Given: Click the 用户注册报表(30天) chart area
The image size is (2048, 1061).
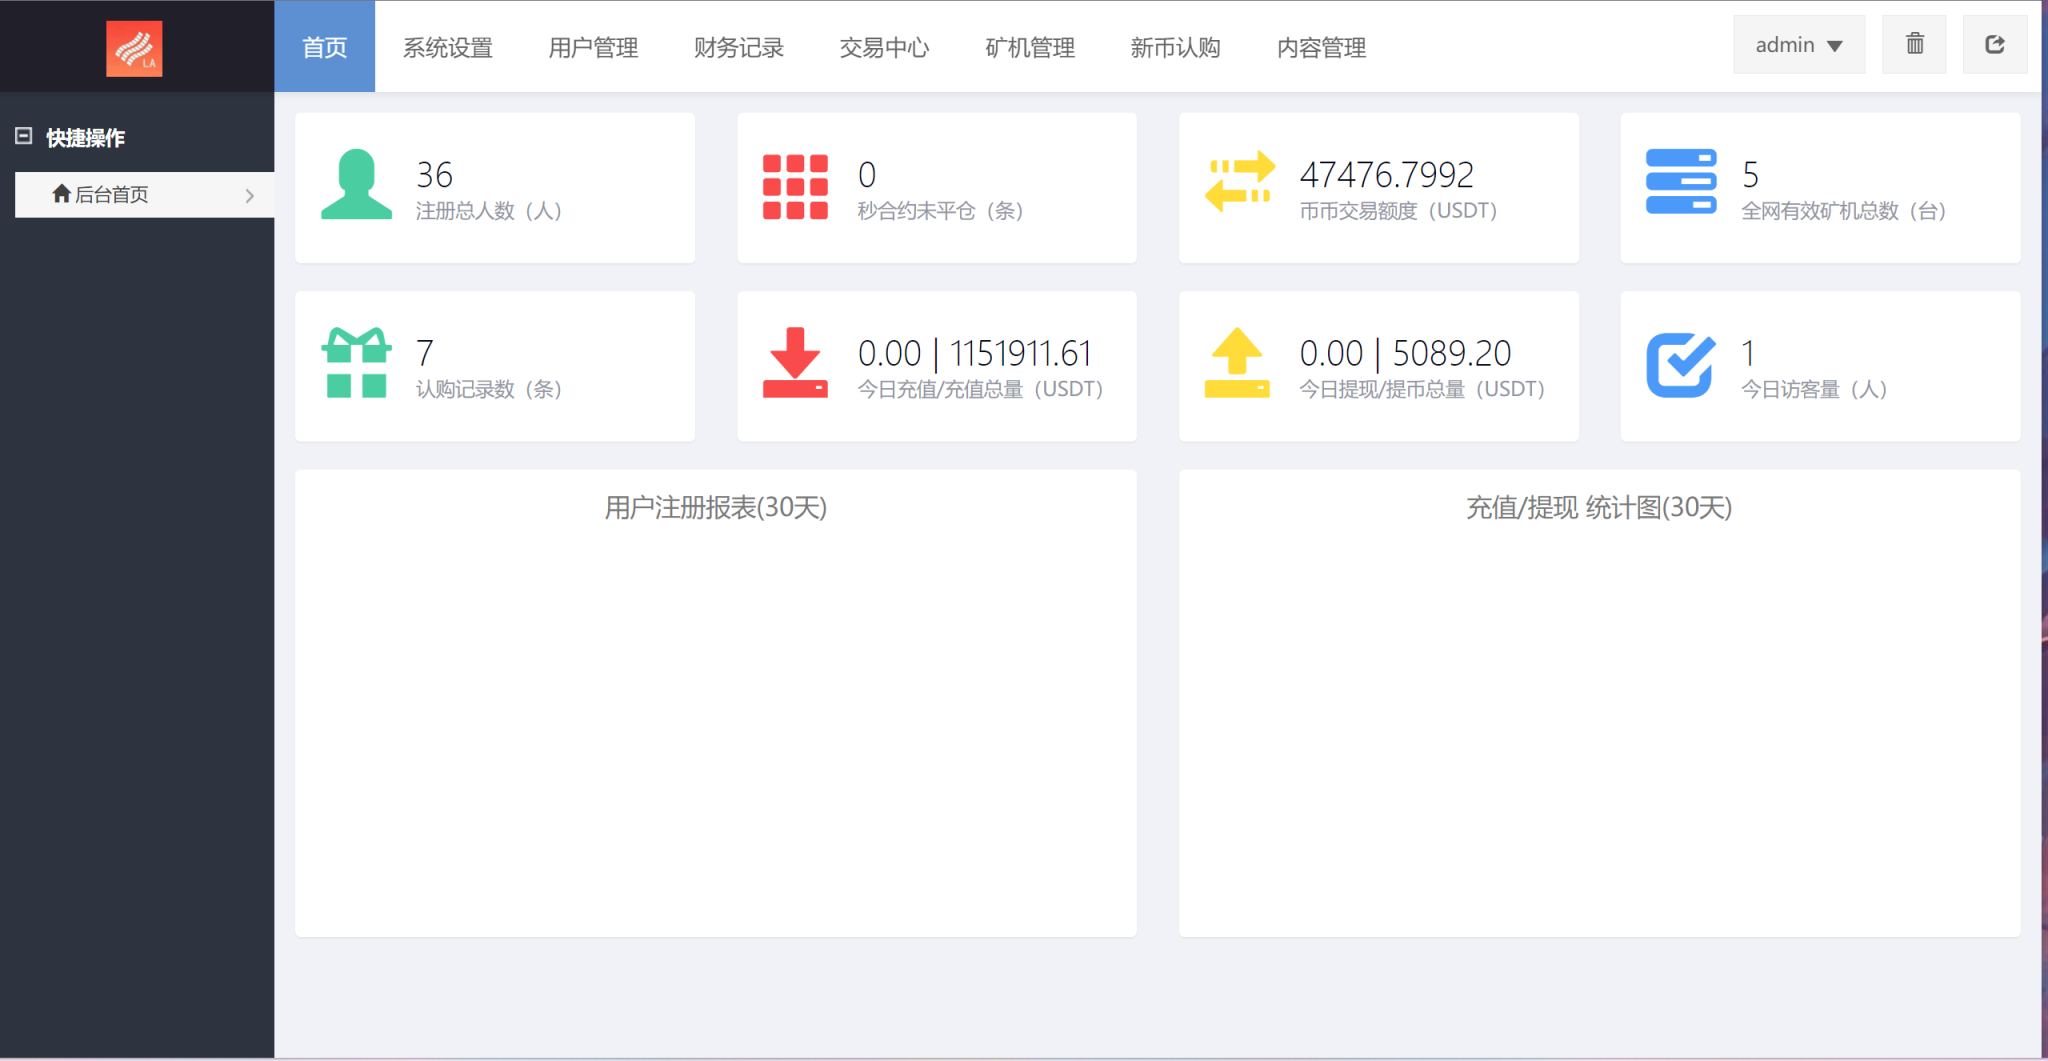Looking at the screenshot, I should pos(715,700).
